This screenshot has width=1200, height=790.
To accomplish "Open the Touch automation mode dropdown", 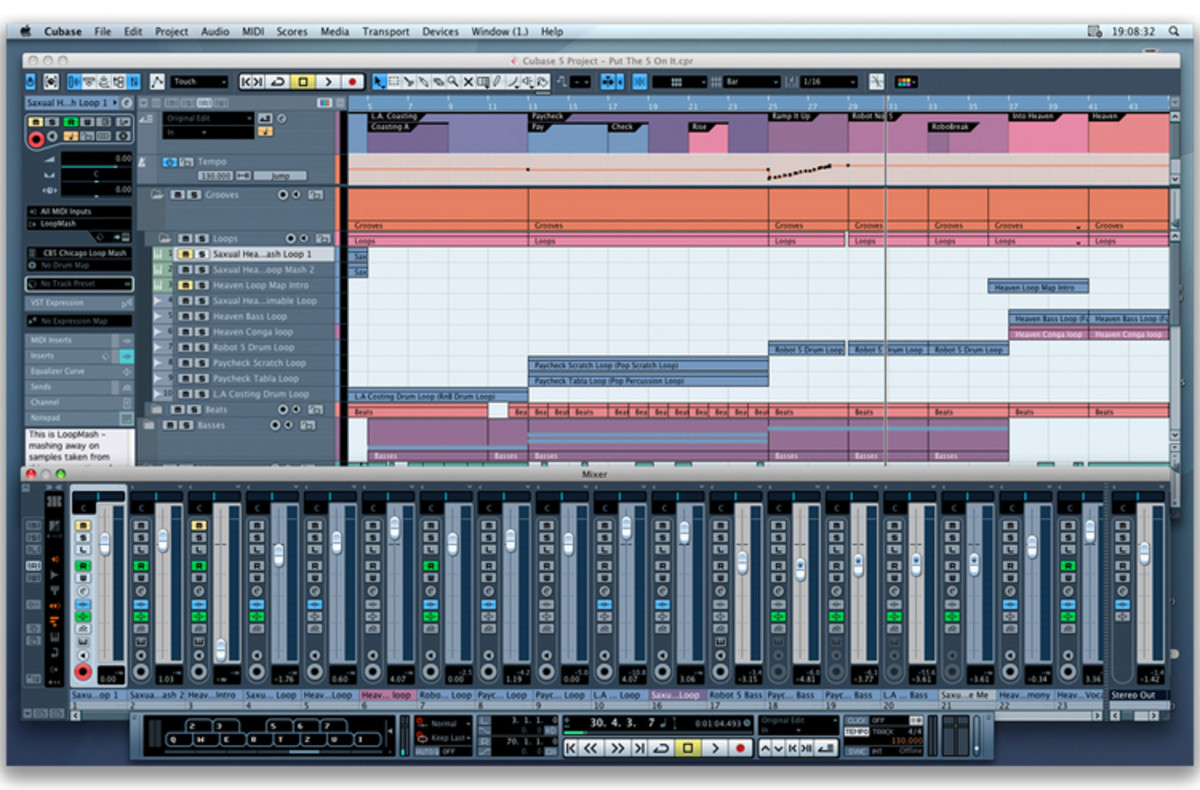I will click(x=199, y=82).
